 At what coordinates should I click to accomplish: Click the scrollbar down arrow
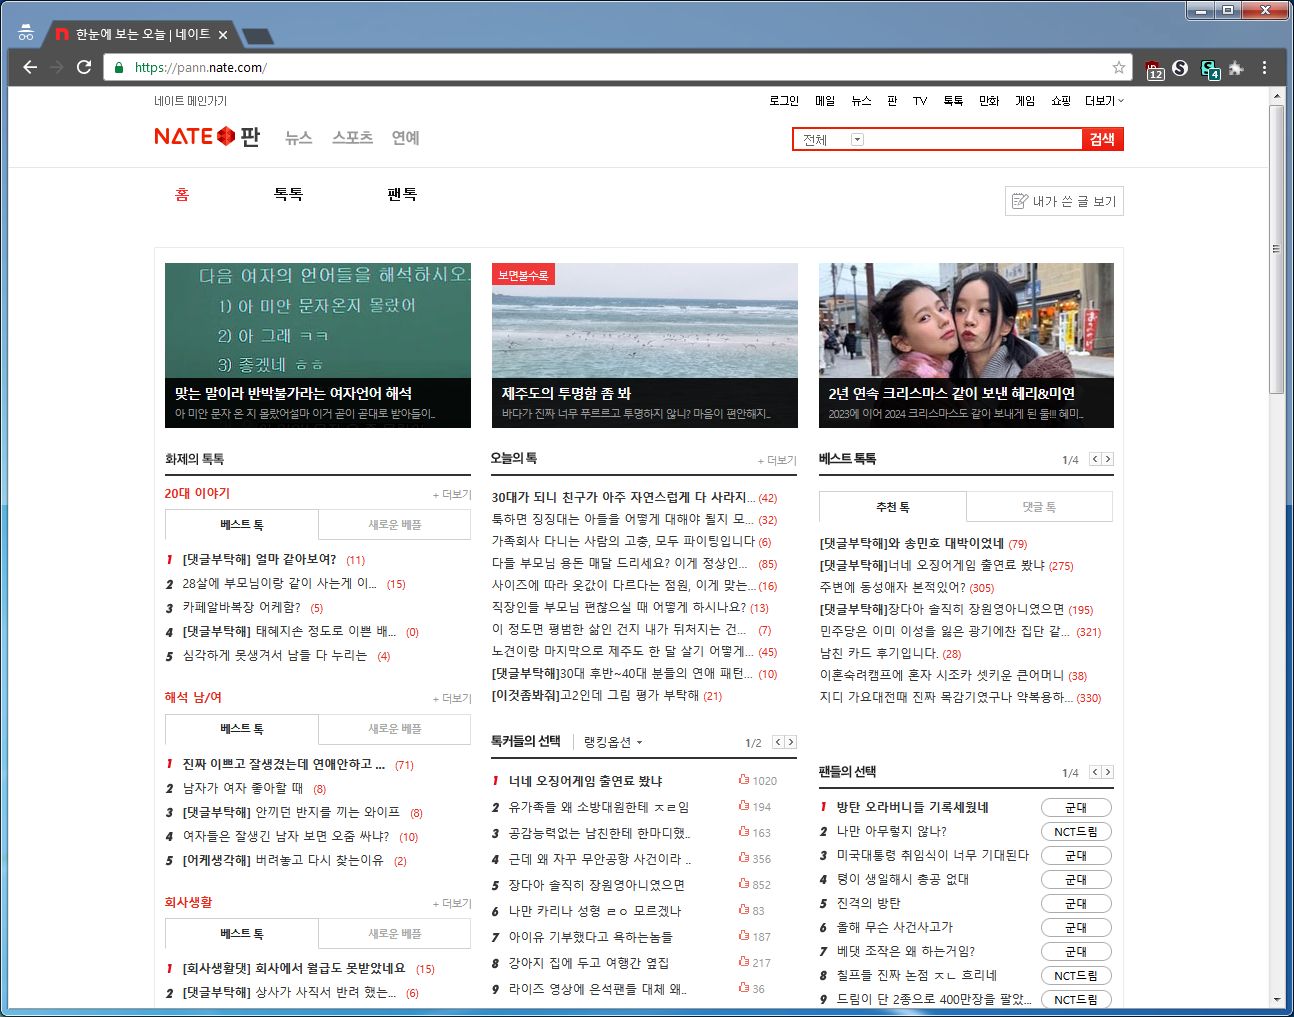coord(1276,1000)
